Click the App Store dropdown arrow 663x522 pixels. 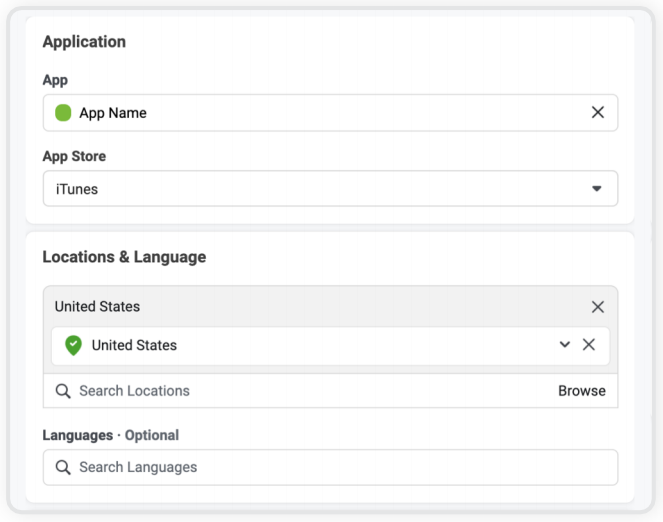click(x=597, y=189)
